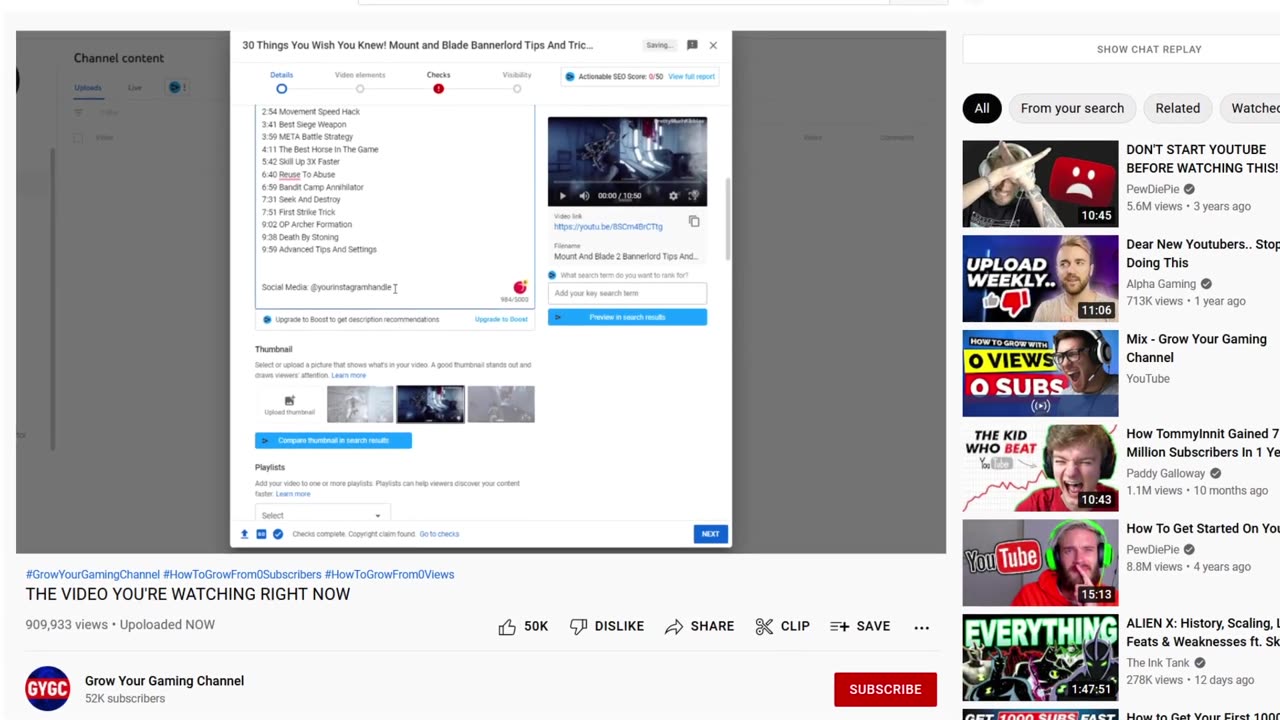This screenshot has width=1280, height=720.
Task: Open the youtu.be video link
Action: pyautogui.click(x=608, y=227)
